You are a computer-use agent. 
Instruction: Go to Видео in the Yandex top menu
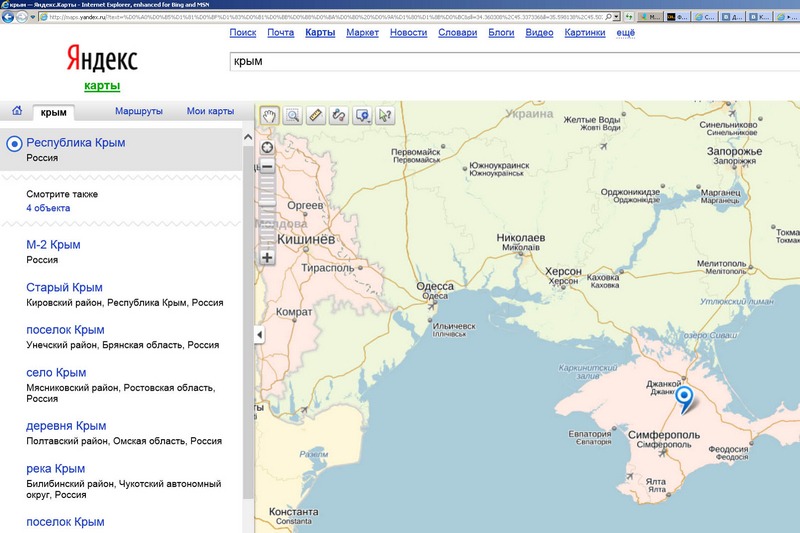point(539,33)
